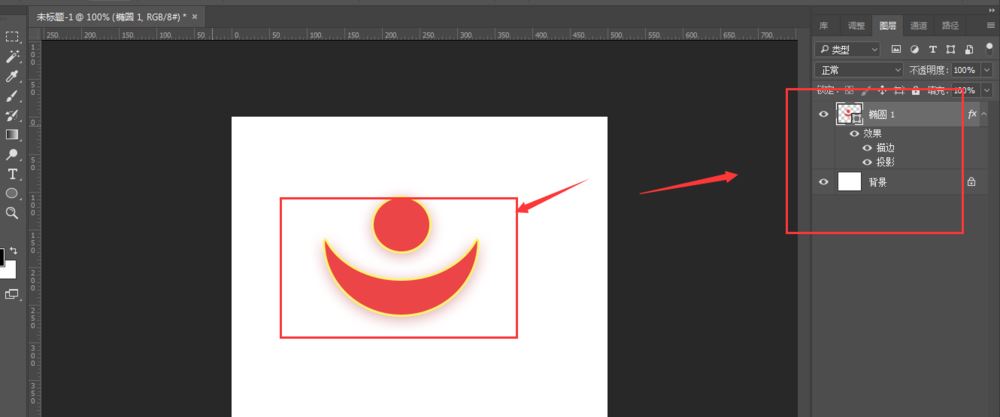Filter layers by shape layers icon
This screenshot has height=417, width=1000.
(950, 49)
